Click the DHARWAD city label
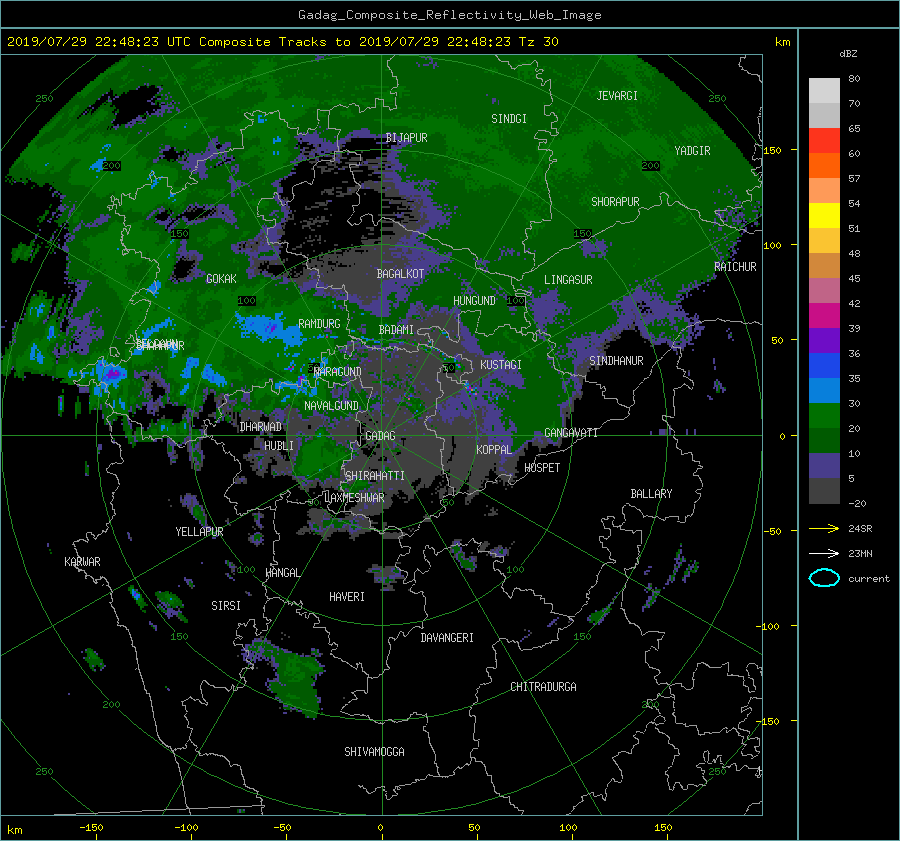This screenshot has height=841, width=900. coord(261,427)
